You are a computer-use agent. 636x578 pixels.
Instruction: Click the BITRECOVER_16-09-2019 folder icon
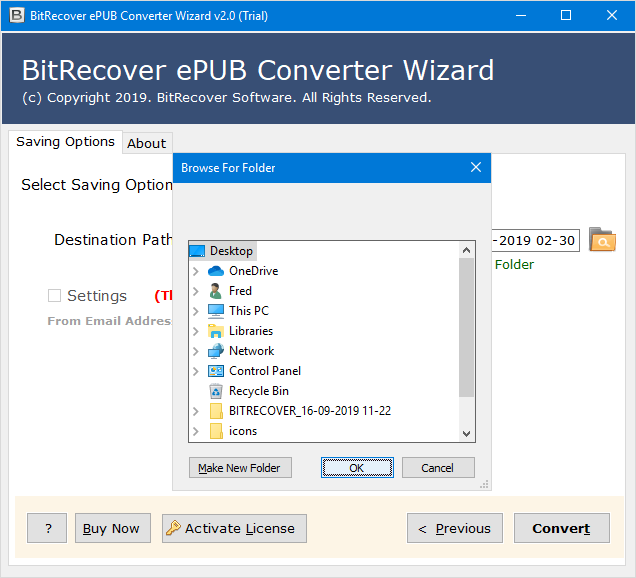tap(216, 411)
